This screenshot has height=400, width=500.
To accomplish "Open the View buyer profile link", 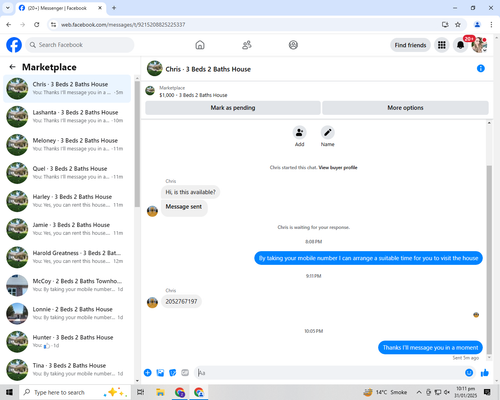I will click(x=338, y=167).
